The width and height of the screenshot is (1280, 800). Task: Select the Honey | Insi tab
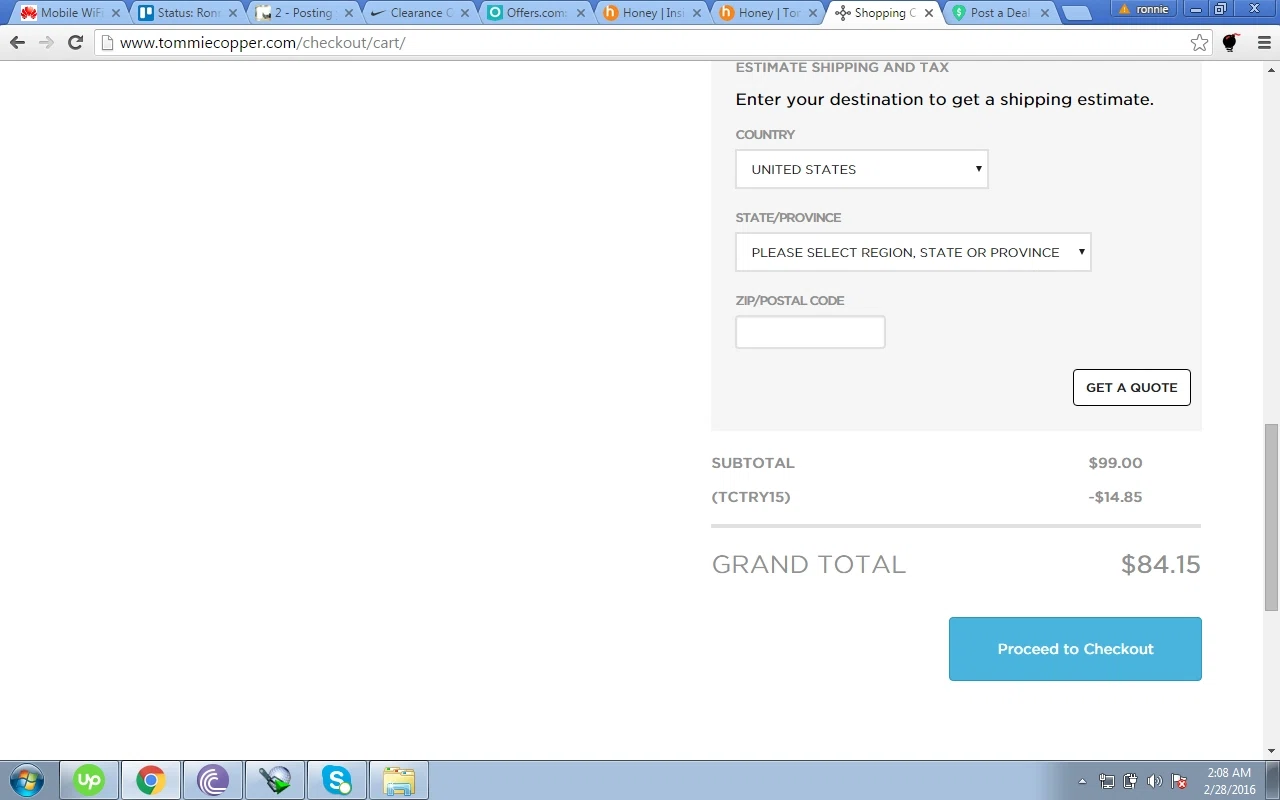(650, 13)
